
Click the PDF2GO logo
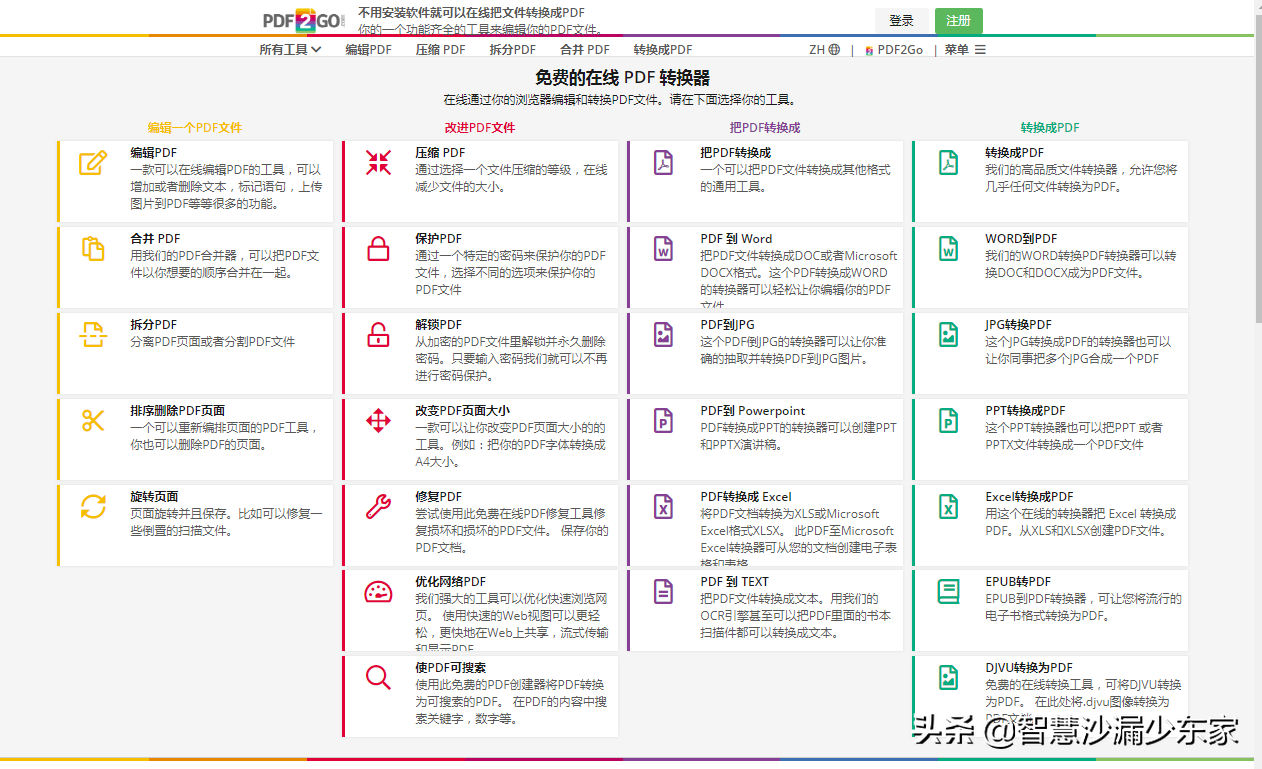point(304,20)
